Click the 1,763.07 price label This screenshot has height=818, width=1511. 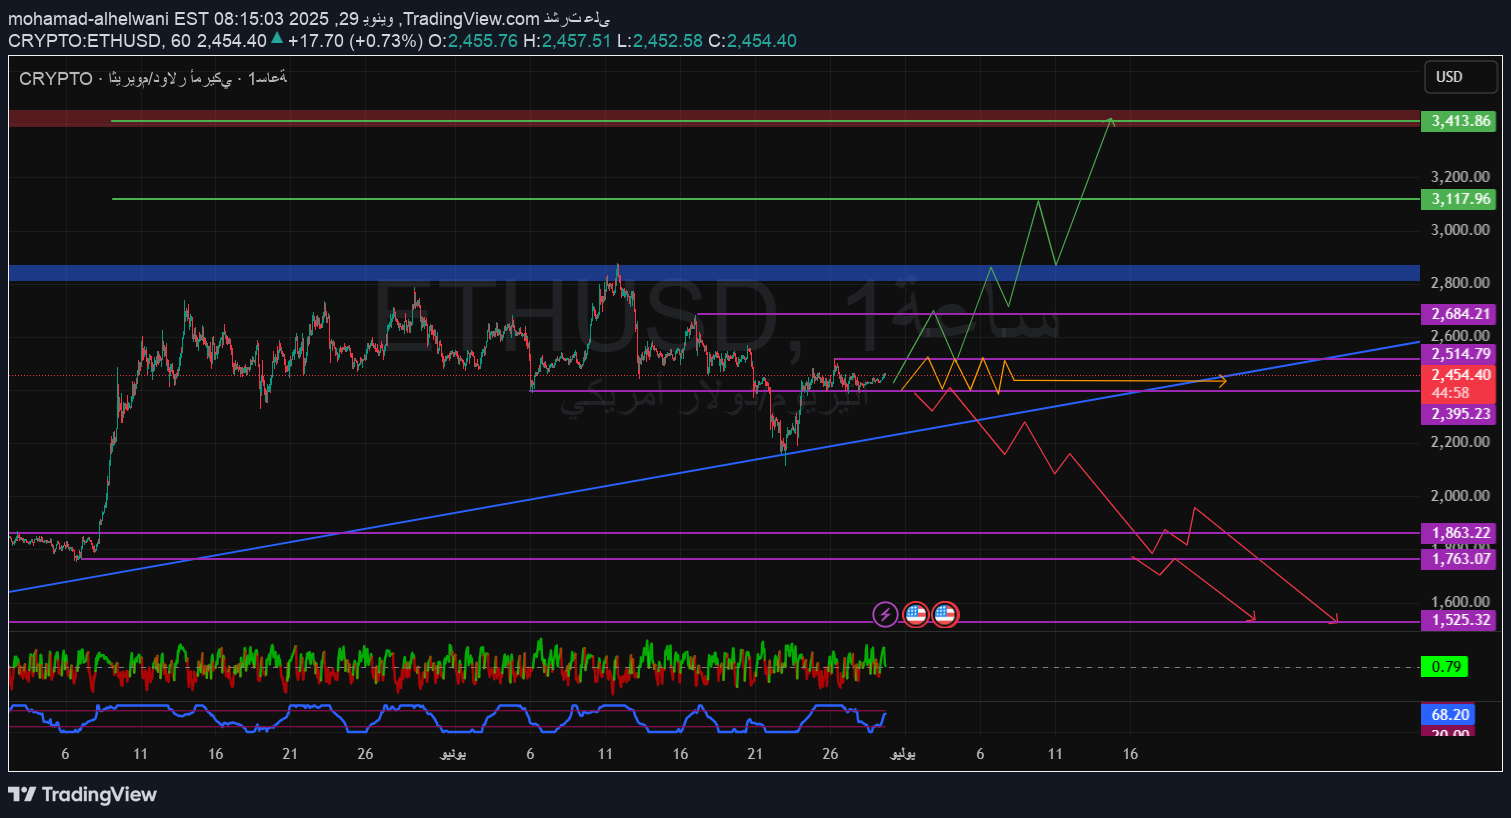pos(1459,559)
